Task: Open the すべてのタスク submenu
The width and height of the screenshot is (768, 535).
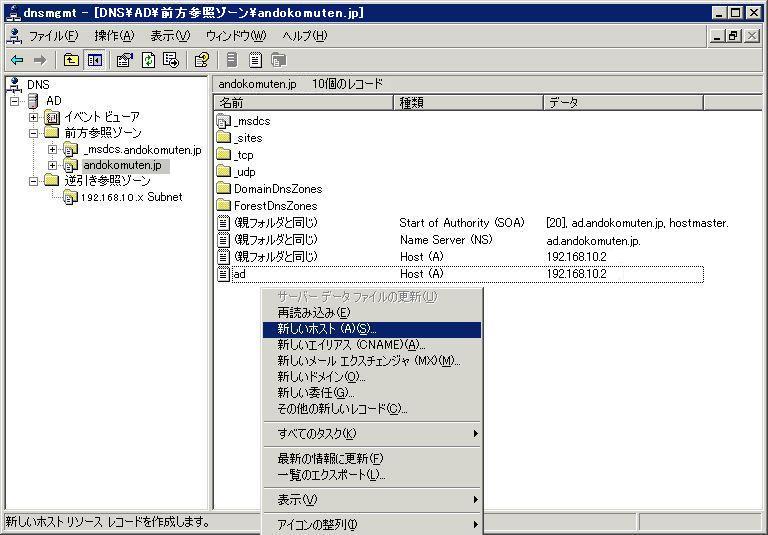Action: point(372,434)
